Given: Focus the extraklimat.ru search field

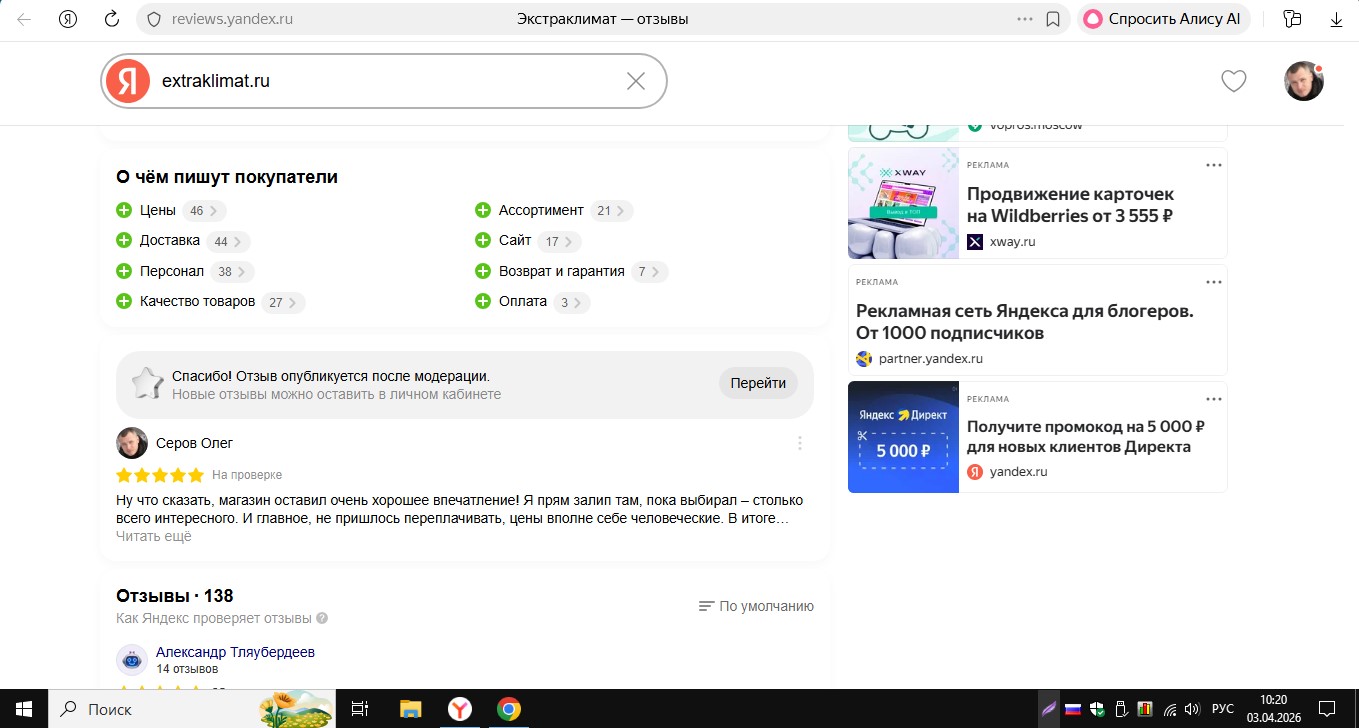Looking at the screenshot, I should click(384, 81).
